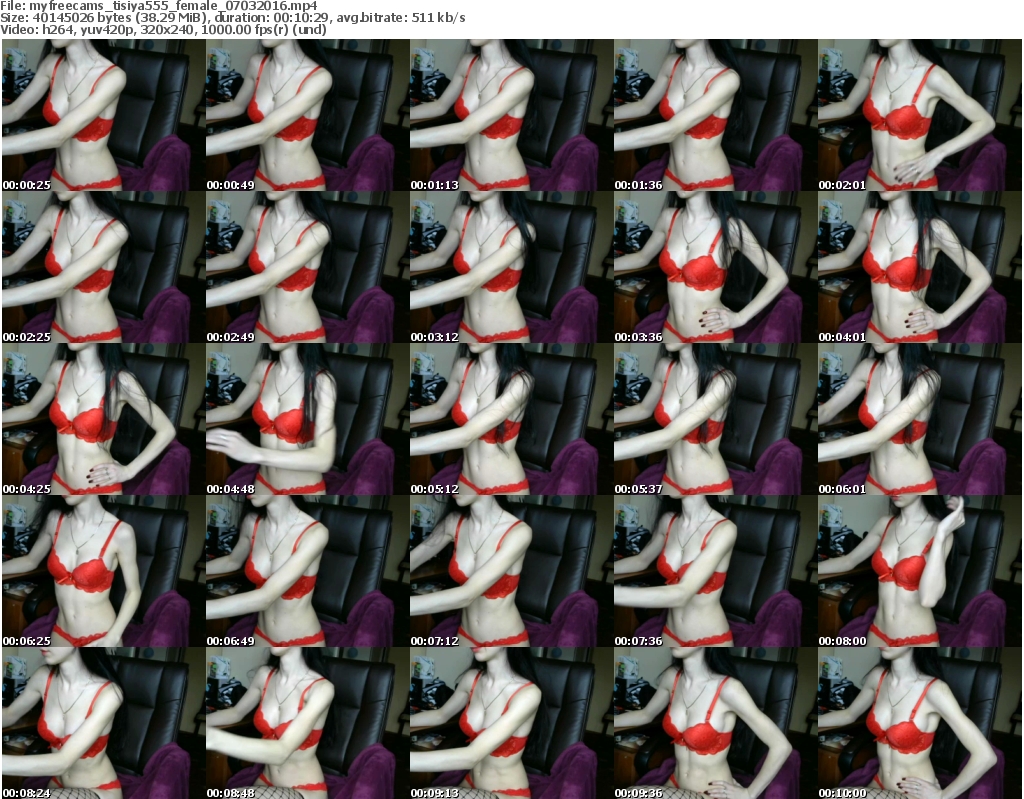Open the frame marked 00:07:12

pos(511,572)
